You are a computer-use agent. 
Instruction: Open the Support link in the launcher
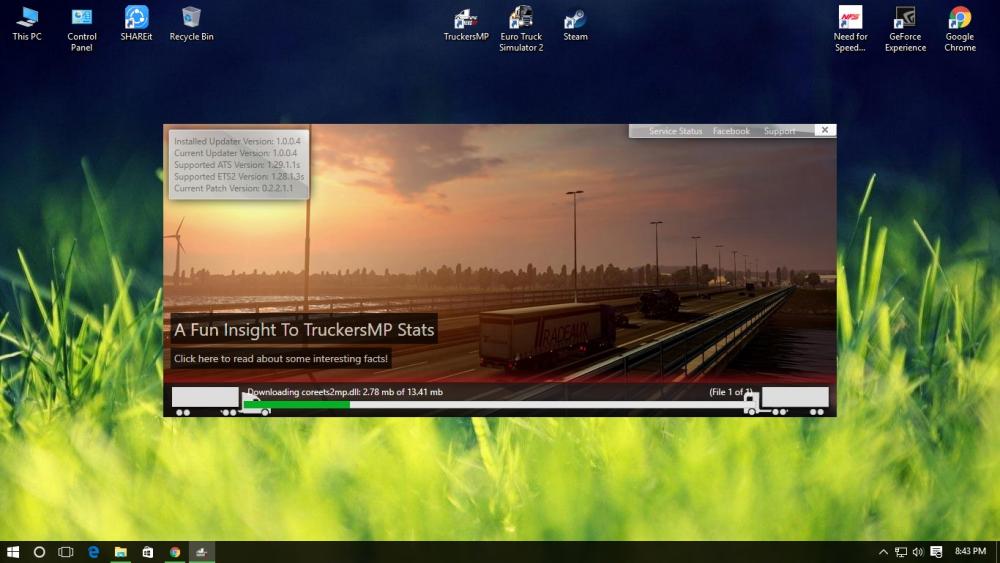779,131
